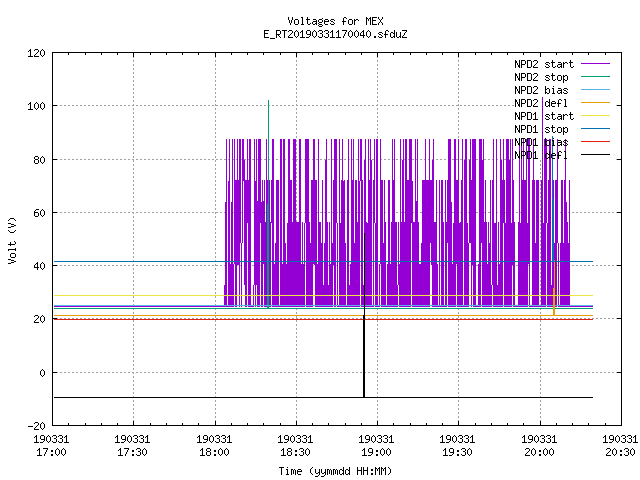The width and height of the screenshot is (640, 480).
Task: Click the 190331 19:00 time tick label
Action: (x=376, y=446)
